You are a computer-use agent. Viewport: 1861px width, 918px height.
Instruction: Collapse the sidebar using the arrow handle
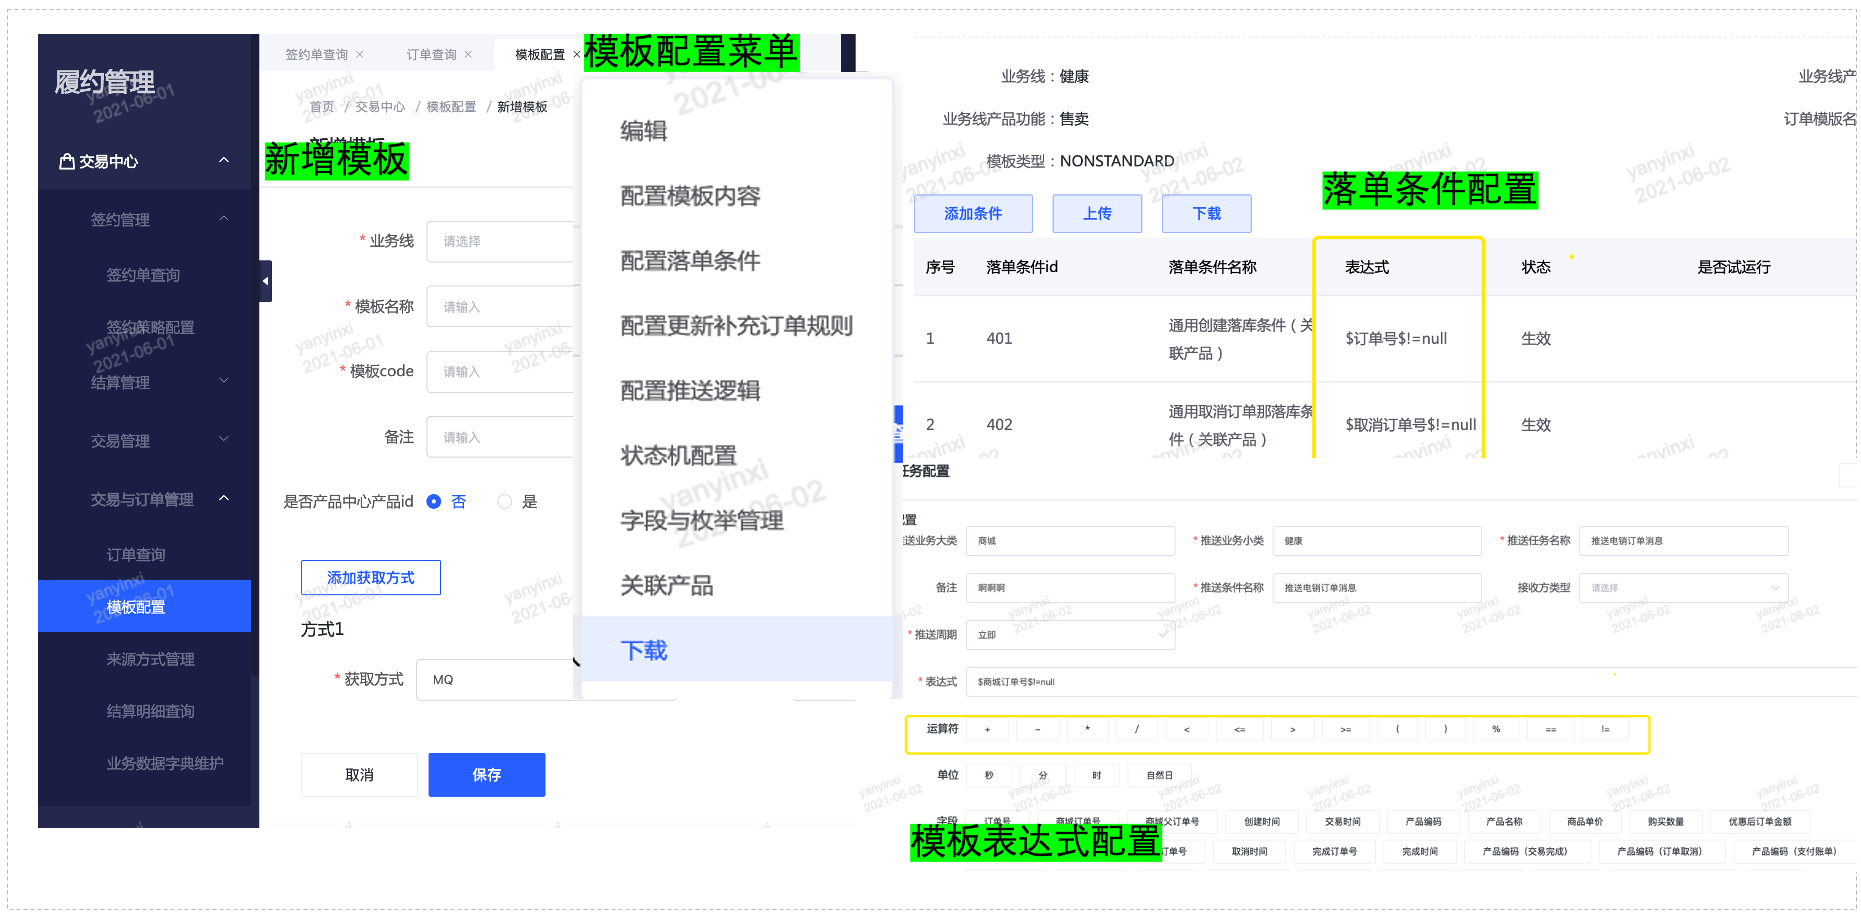265,282
